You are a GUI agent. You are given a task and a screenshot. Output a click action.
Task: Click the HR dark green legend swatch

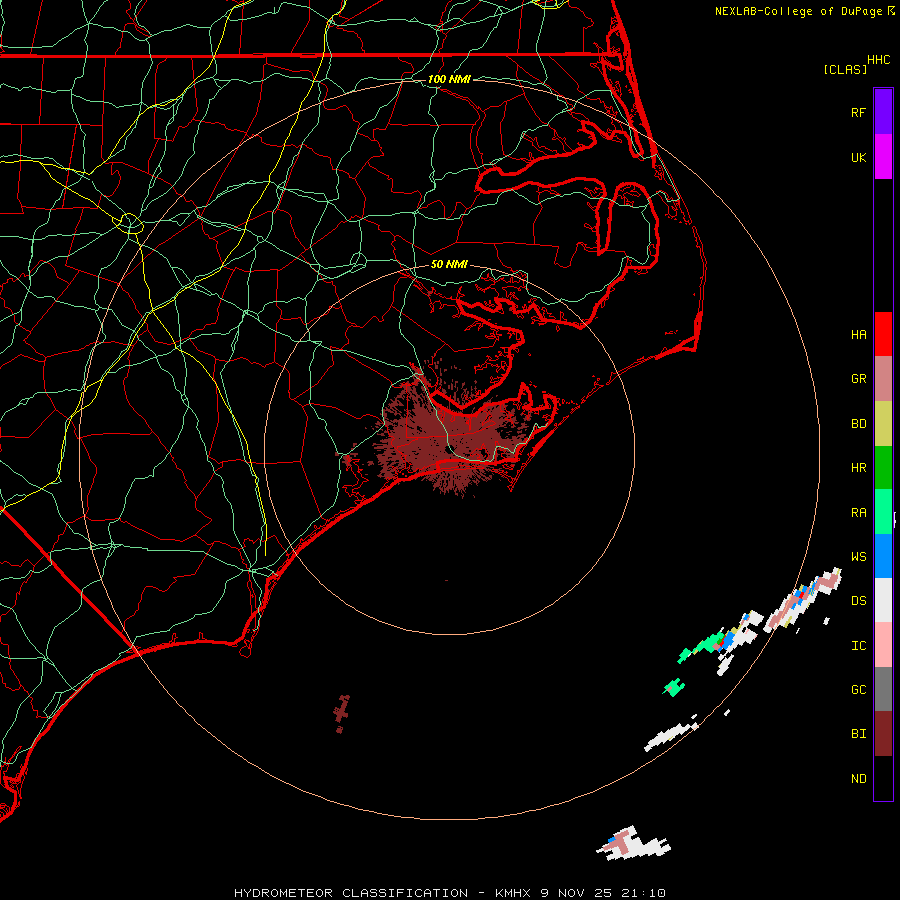[x=883, y=468]
